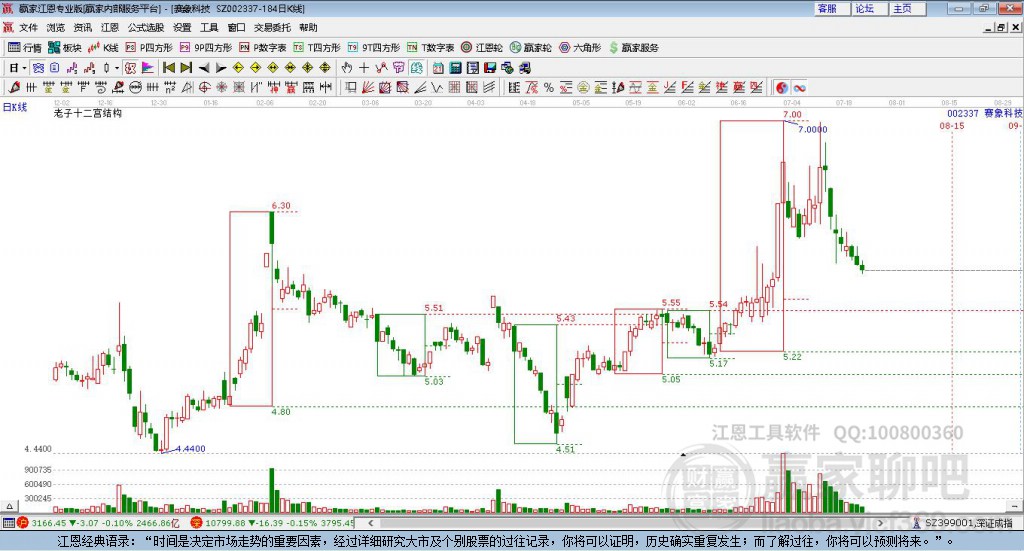Open the calendar date icon
The height and width of the screenshot is (551, 1024).
pos(438,68)
